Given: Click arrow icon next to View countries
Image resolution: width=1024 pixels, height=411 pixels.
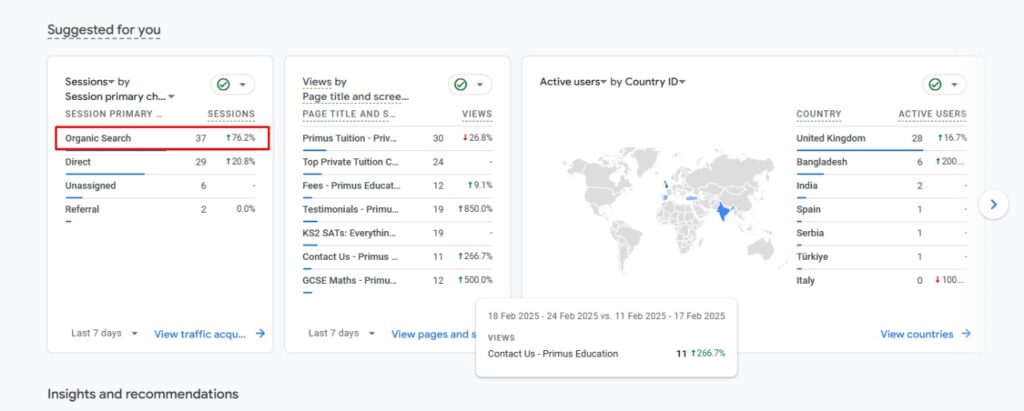Looking at the screenshot, I should (966, 334).
